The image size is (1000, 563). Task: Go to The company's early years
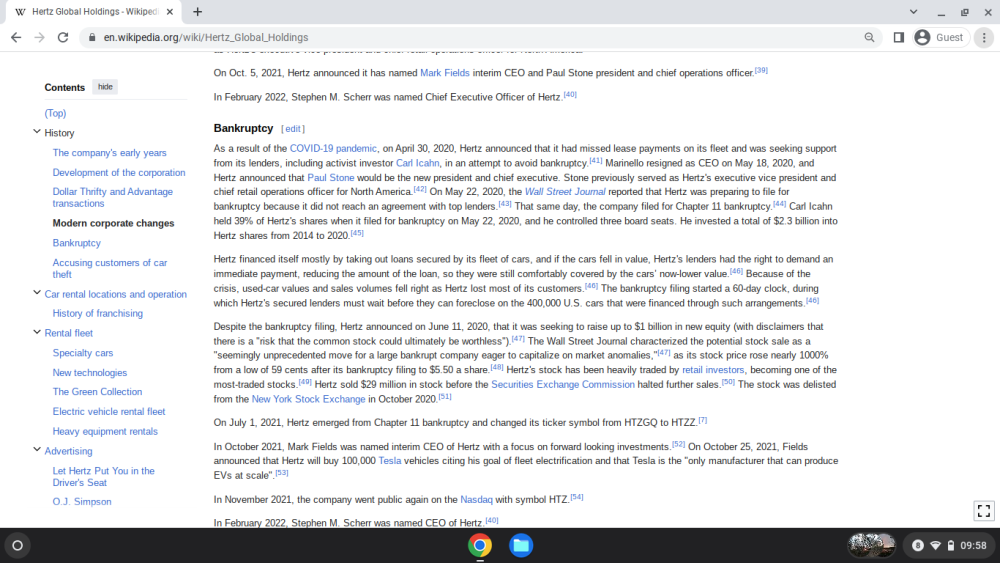pos(109,152)
